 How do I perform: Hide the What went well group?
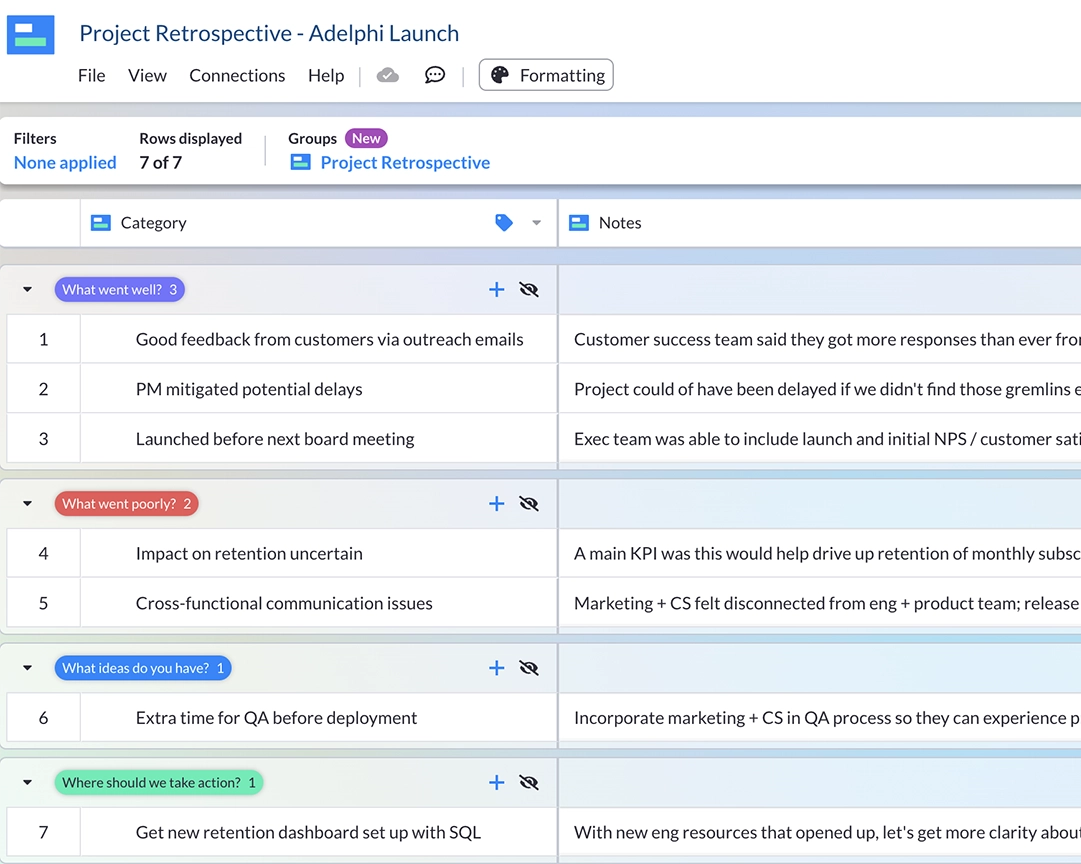click(529, 290)
